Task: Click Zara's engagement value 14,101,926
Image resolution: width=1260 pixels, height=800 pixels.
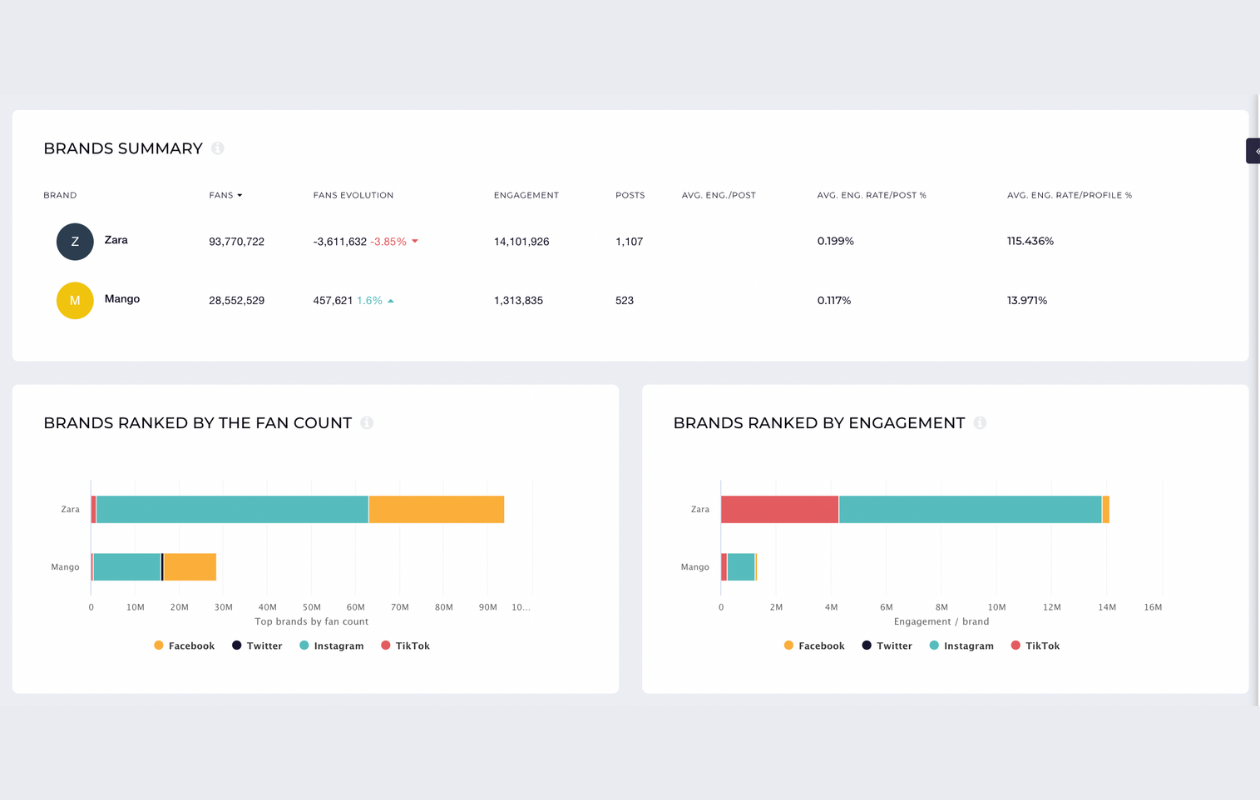Action: 521,242
